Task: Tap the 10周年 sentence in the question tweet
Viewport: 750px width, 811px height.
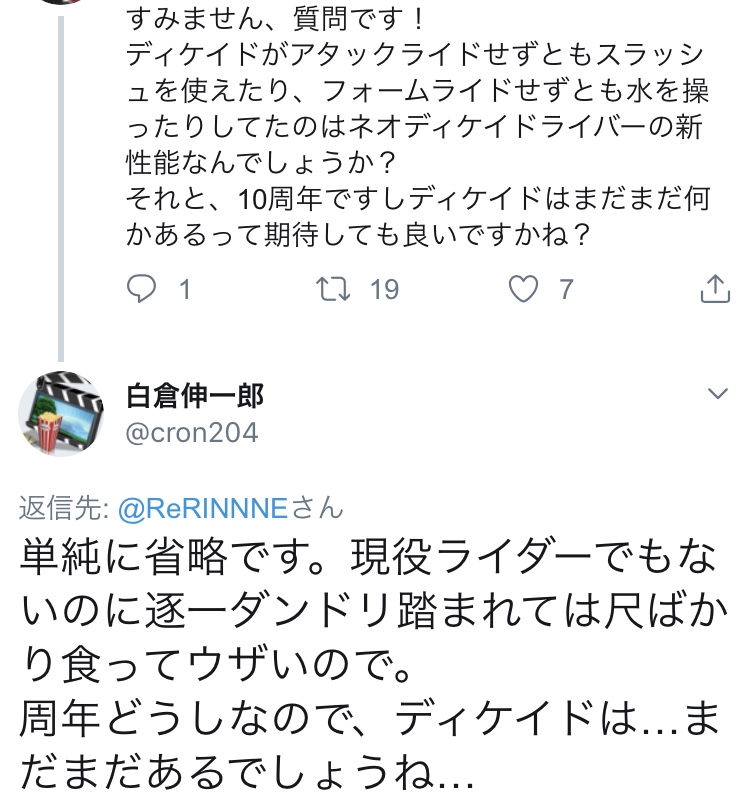Action: 420,198
